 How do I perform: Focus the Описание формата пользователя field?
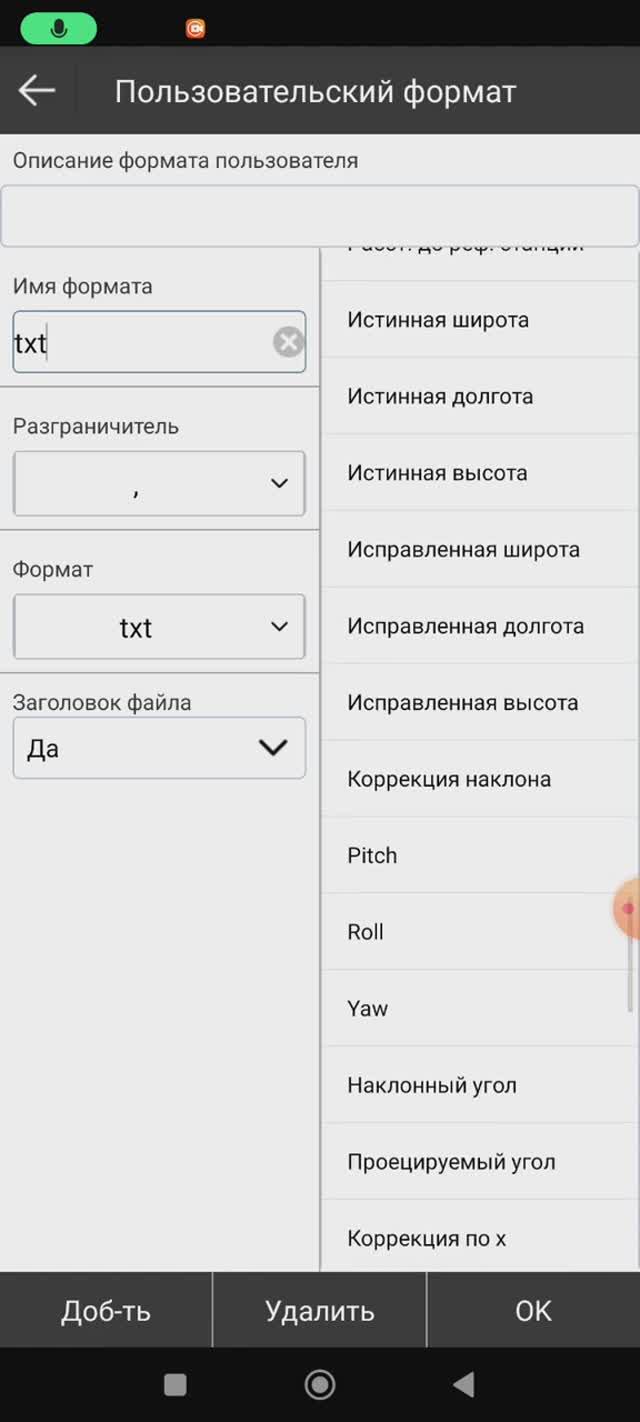click(319, 216)
